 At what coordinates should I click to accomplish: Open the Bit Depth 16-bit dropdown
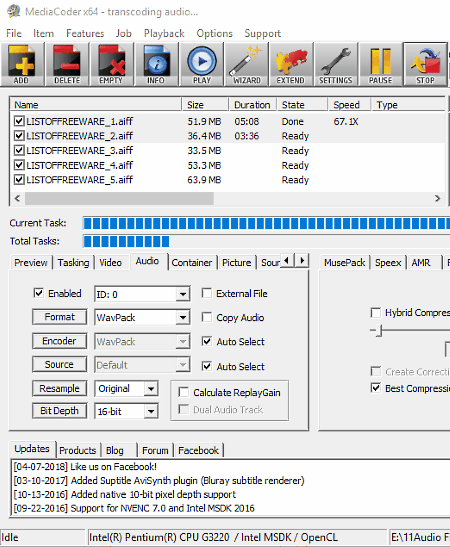point(126,411)
